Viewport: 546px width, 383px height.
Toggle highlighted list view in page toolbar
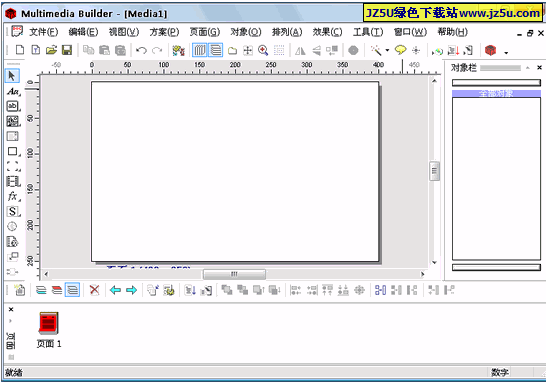click(x=72, y=290)
